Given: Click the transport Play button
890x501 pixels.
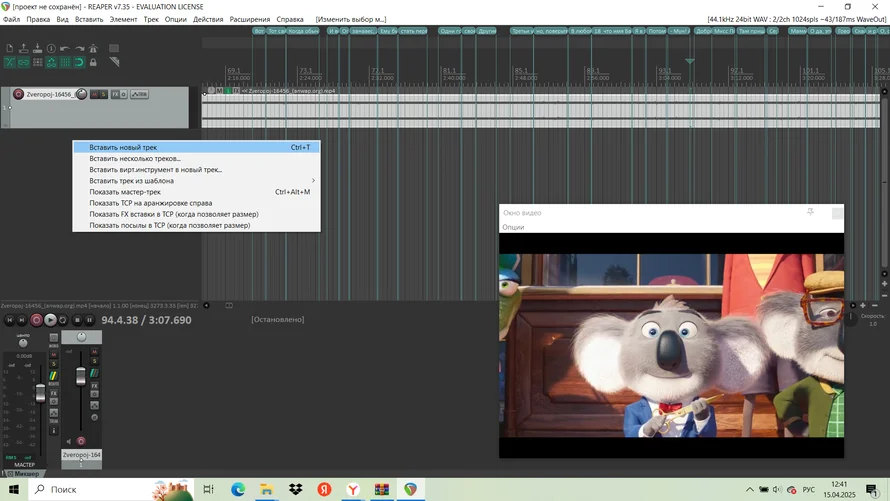Looking at the screenshot, I should coord(50,320).
